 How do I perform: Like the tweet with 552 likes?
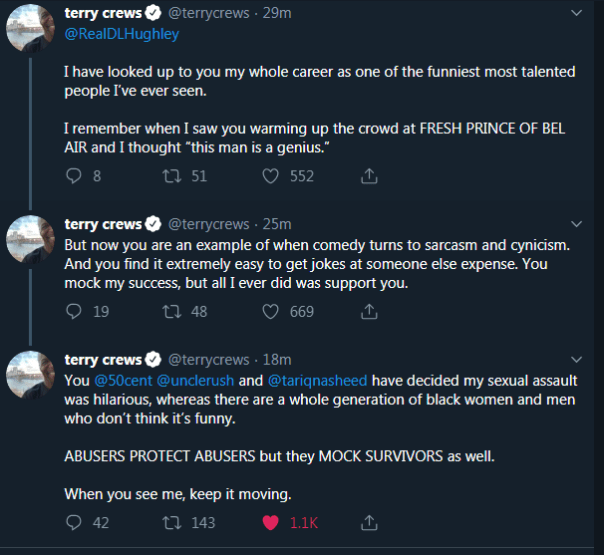[270, 176]
